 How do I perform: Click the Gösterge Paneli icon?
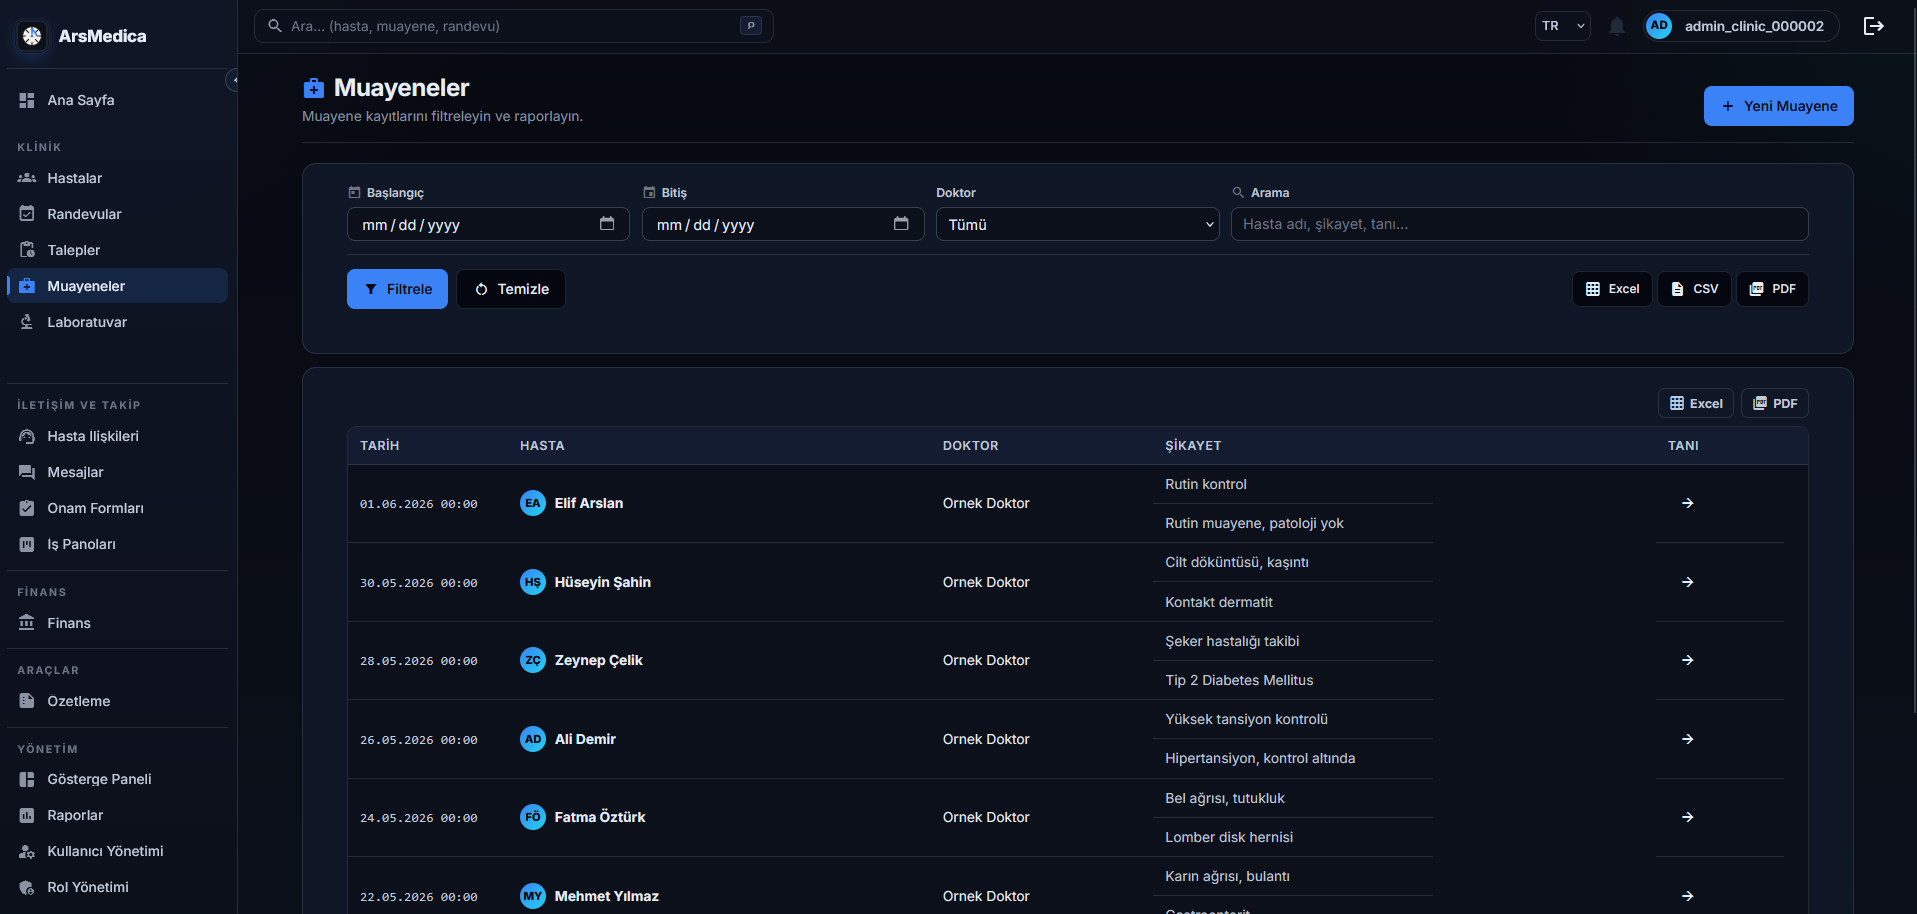27,779
